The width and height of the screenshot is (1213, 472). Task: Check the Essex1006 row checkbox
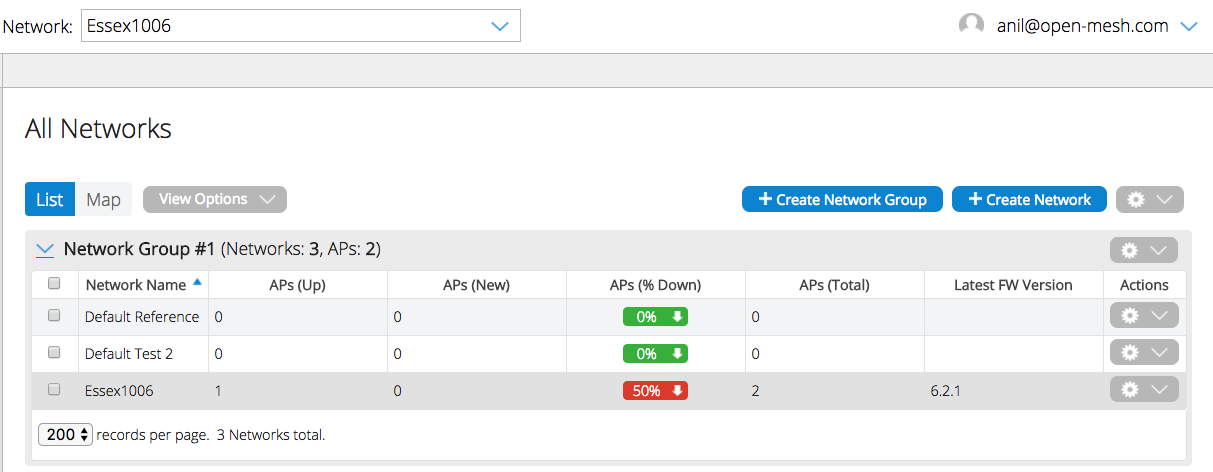[x=54, y=389]
